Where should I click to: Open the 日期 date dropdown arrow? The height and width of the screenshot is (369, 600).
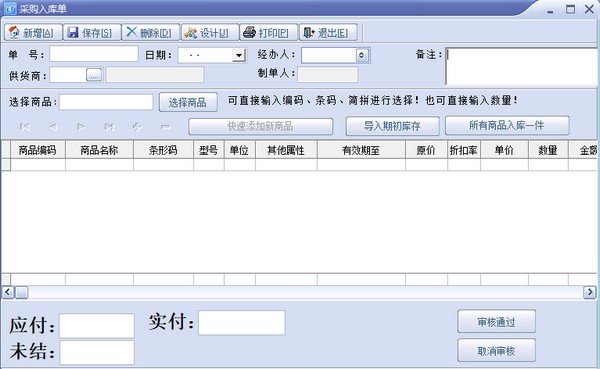click(239, 56)
